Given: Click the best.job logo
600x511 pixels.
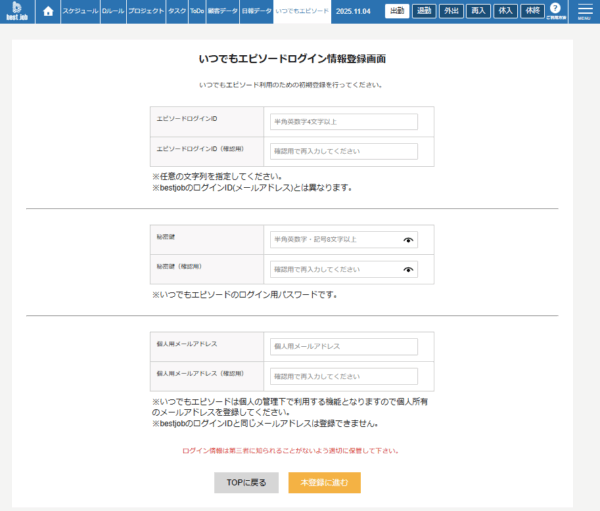Looking at the screenshot, I should tap(16, 12).
